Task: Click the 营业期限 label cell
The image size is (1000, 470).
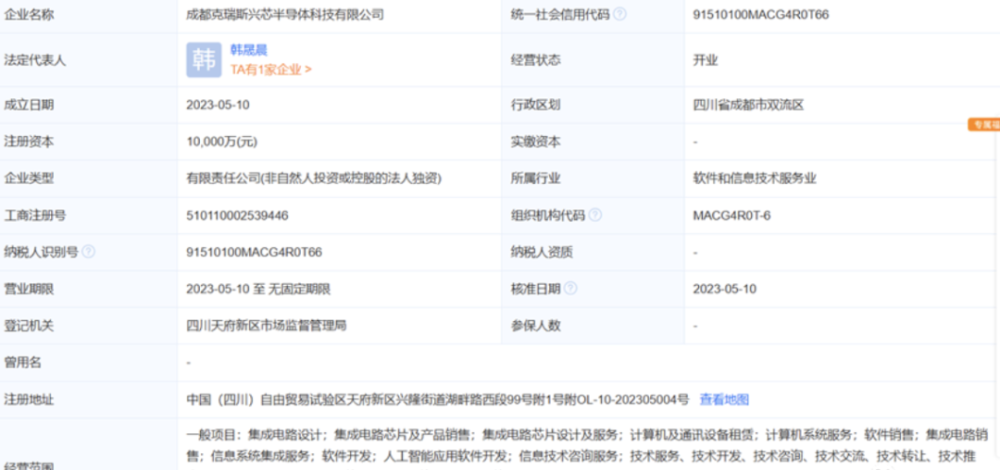Action: [x=89, y=289]
